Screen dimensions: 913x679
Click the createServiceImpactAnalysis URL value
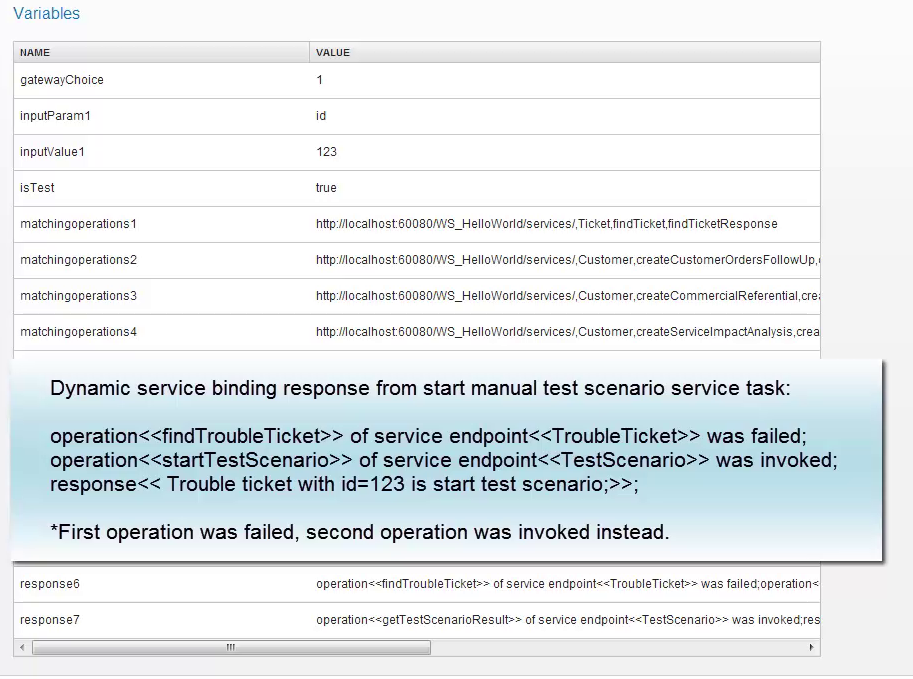pos(568,333)
